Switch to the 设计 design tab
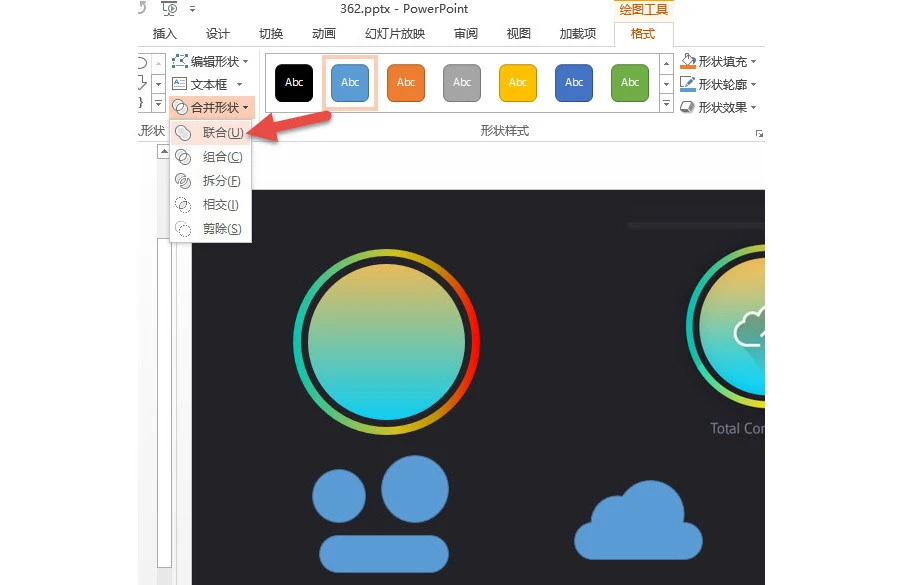The image size is (900, 585). (x=218, y=34)
